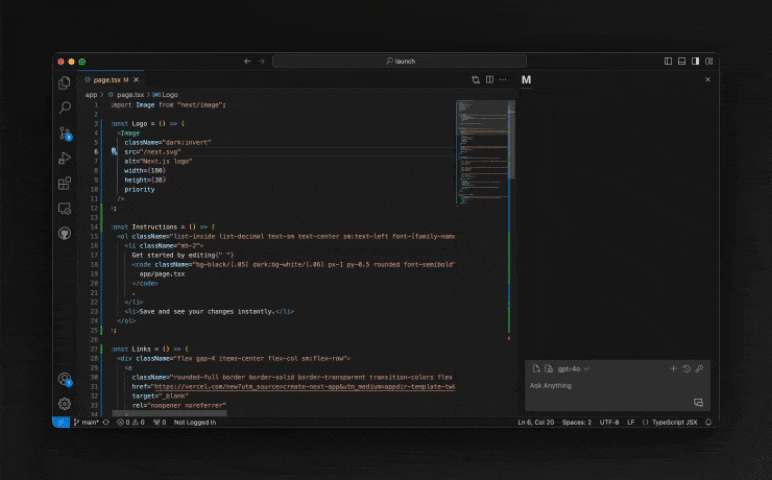Open the Run and Debug view
This screenshot has width=772, height=480.
tap(64, 158)
